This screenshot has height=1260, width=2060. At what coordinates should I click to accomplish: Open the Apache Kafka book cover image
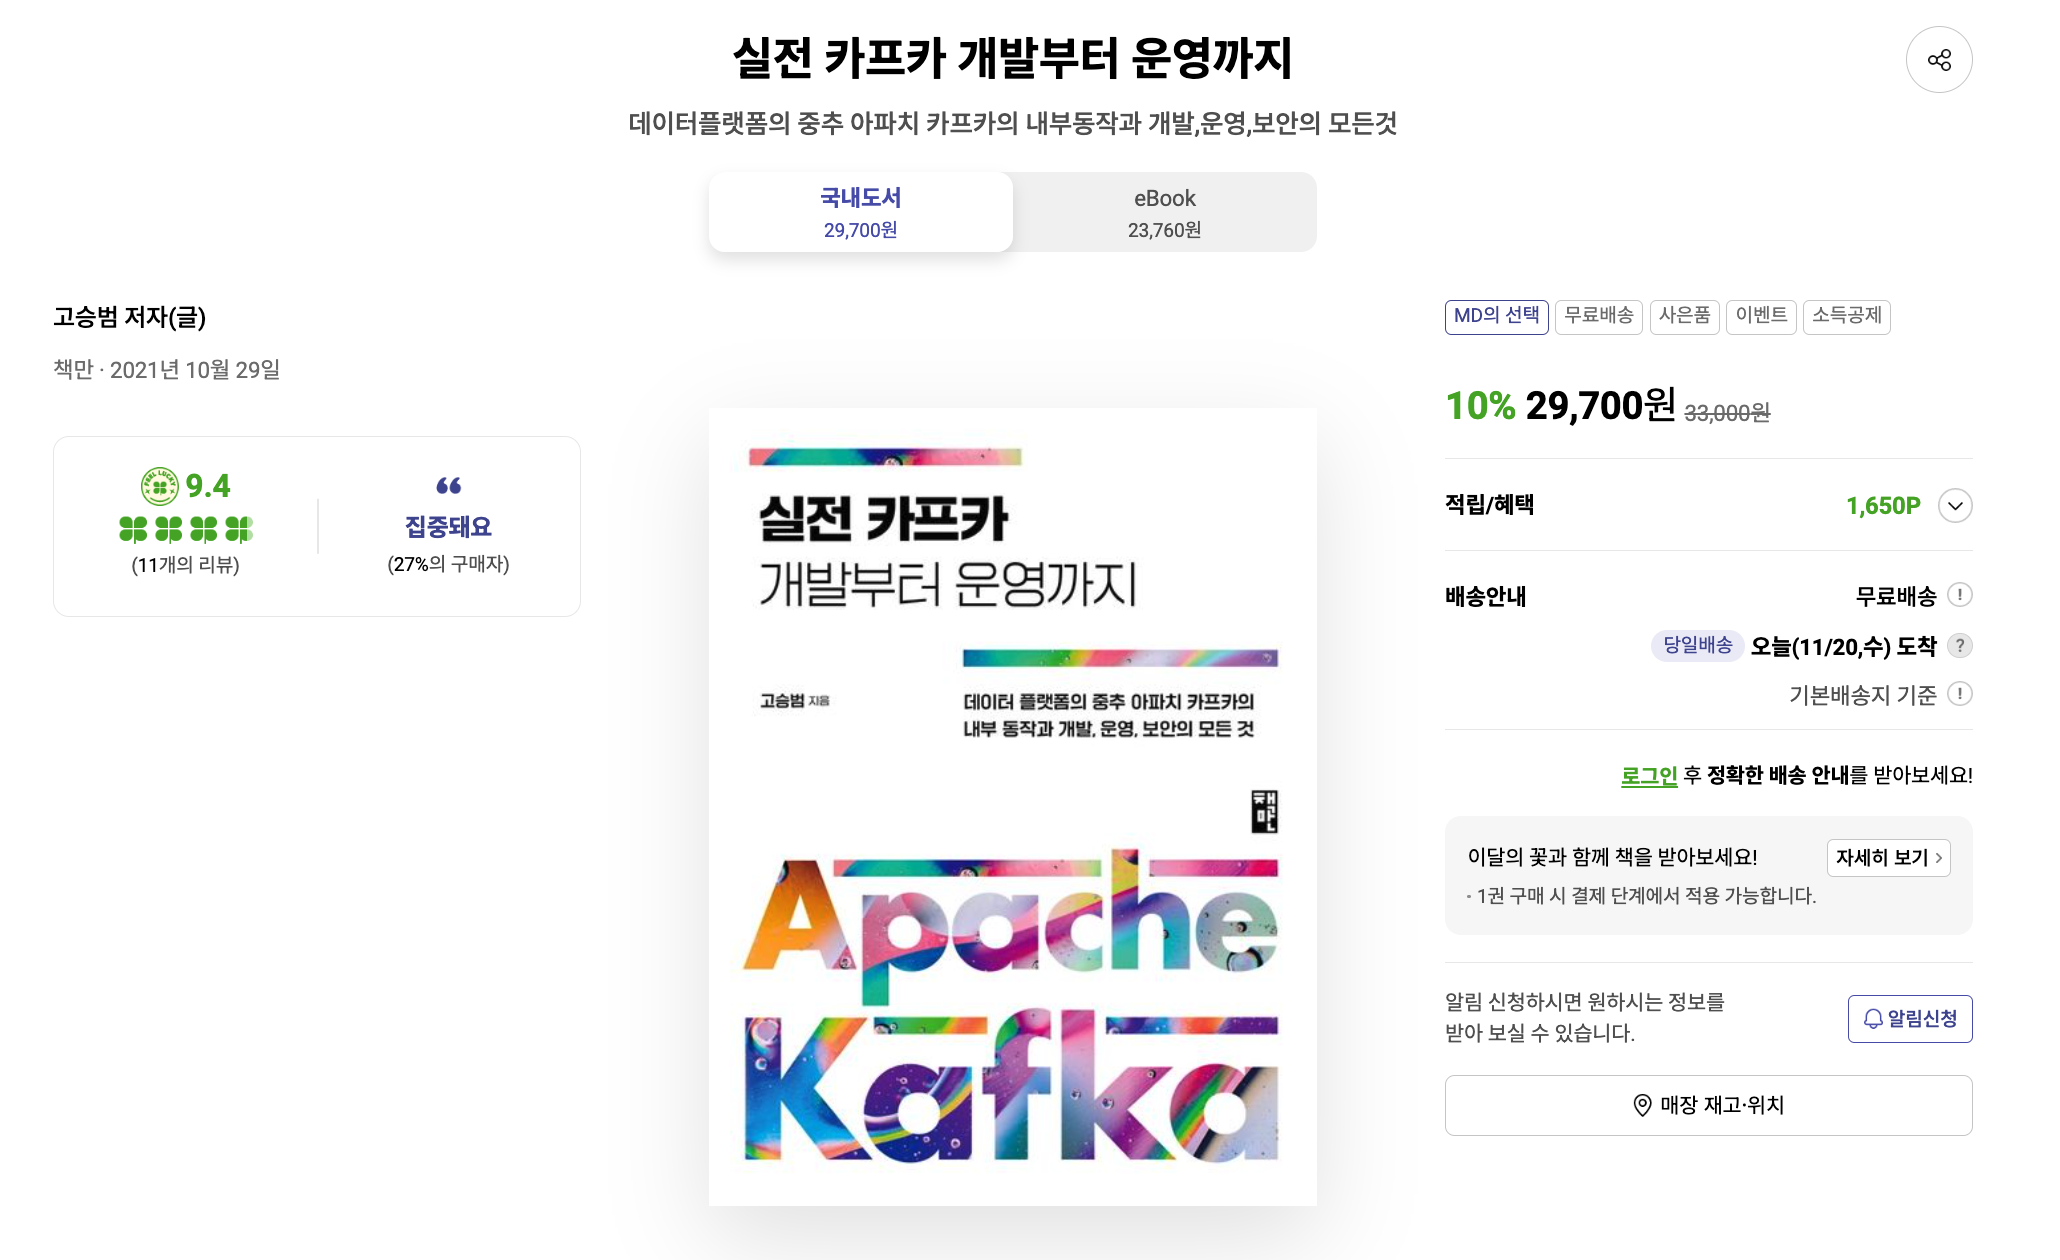point(1012,806)
